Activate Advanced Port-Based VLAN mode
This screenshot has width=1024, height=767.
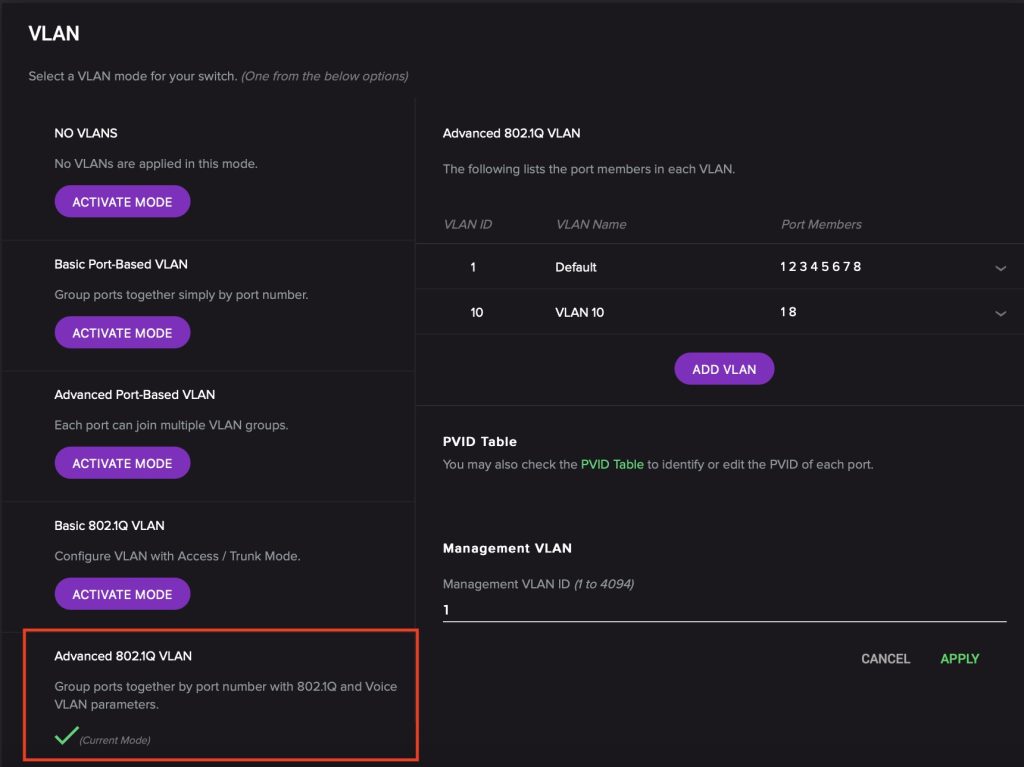(x=122, y=463)
